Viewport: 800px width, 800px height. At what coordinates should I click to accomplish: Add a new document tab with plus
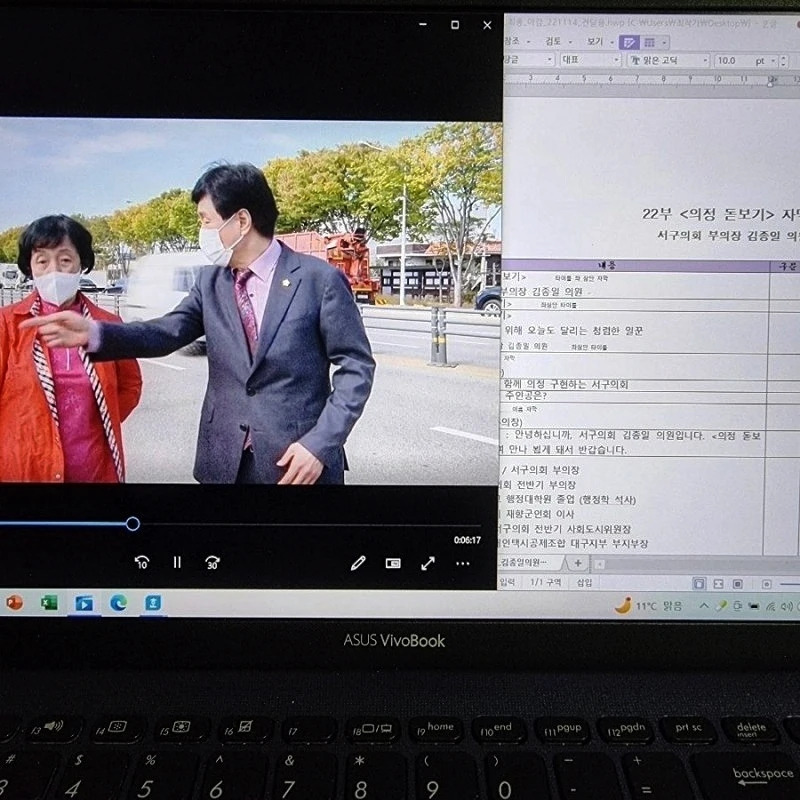[578, 563]
